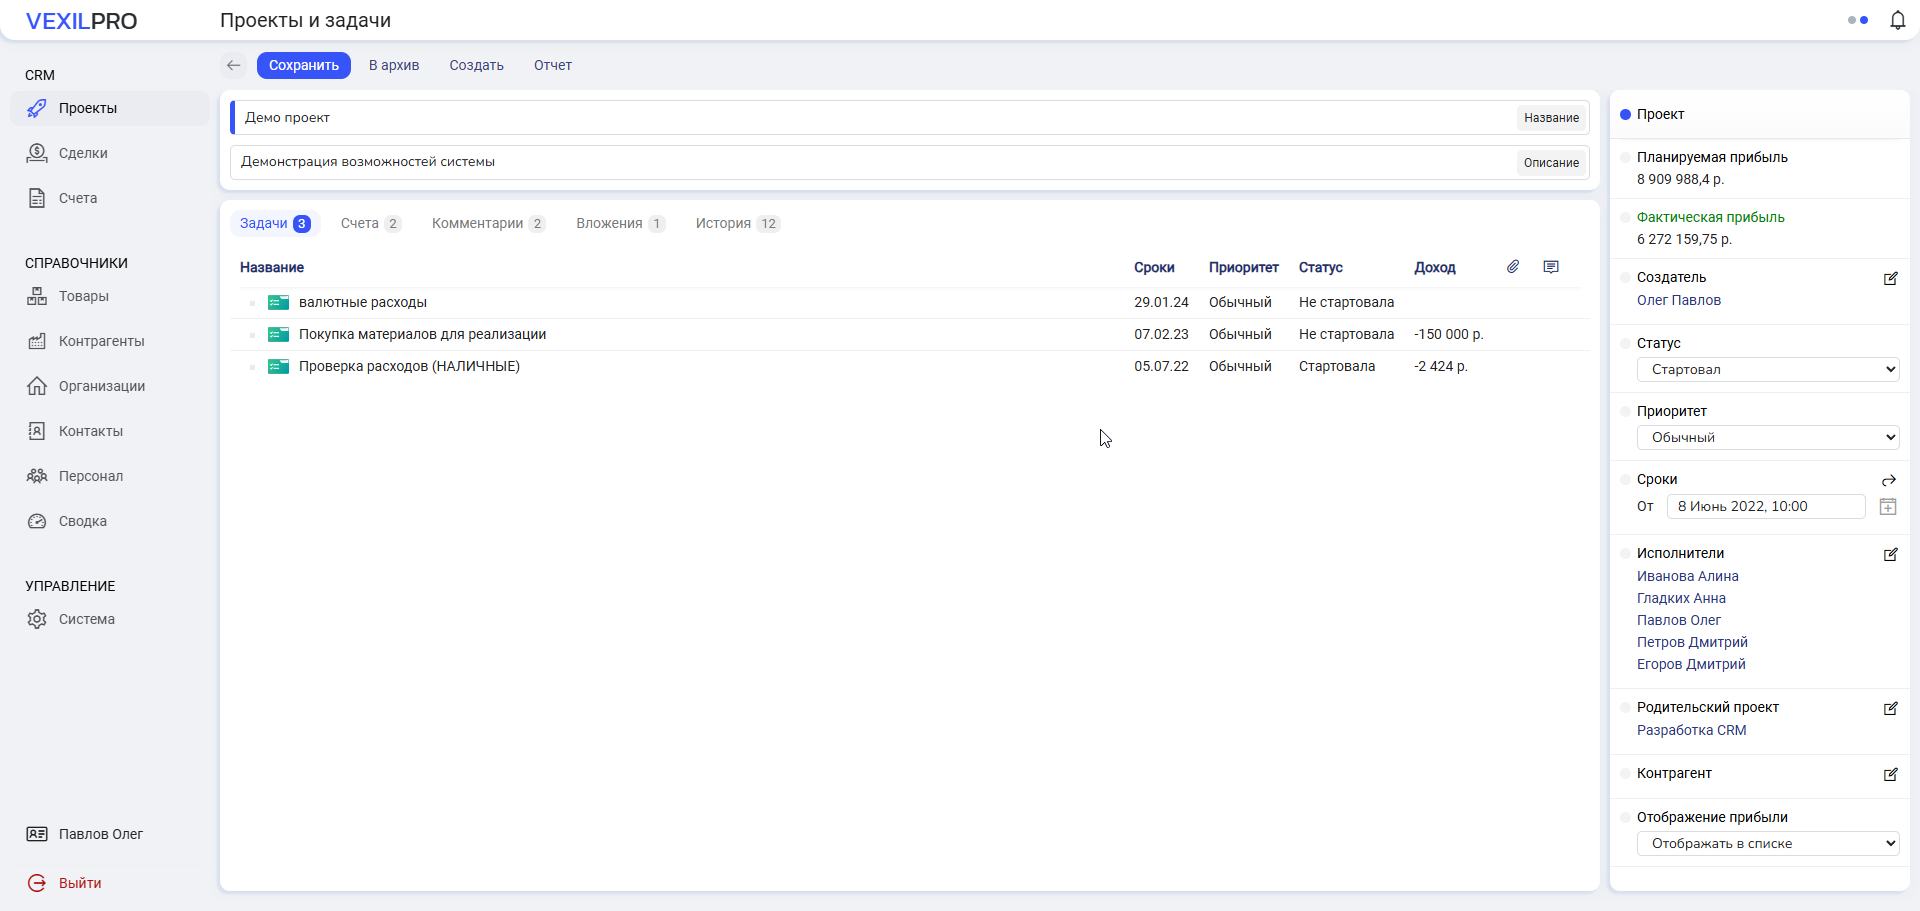
Task: Open the notifications bell
Action: (1897, 20)
